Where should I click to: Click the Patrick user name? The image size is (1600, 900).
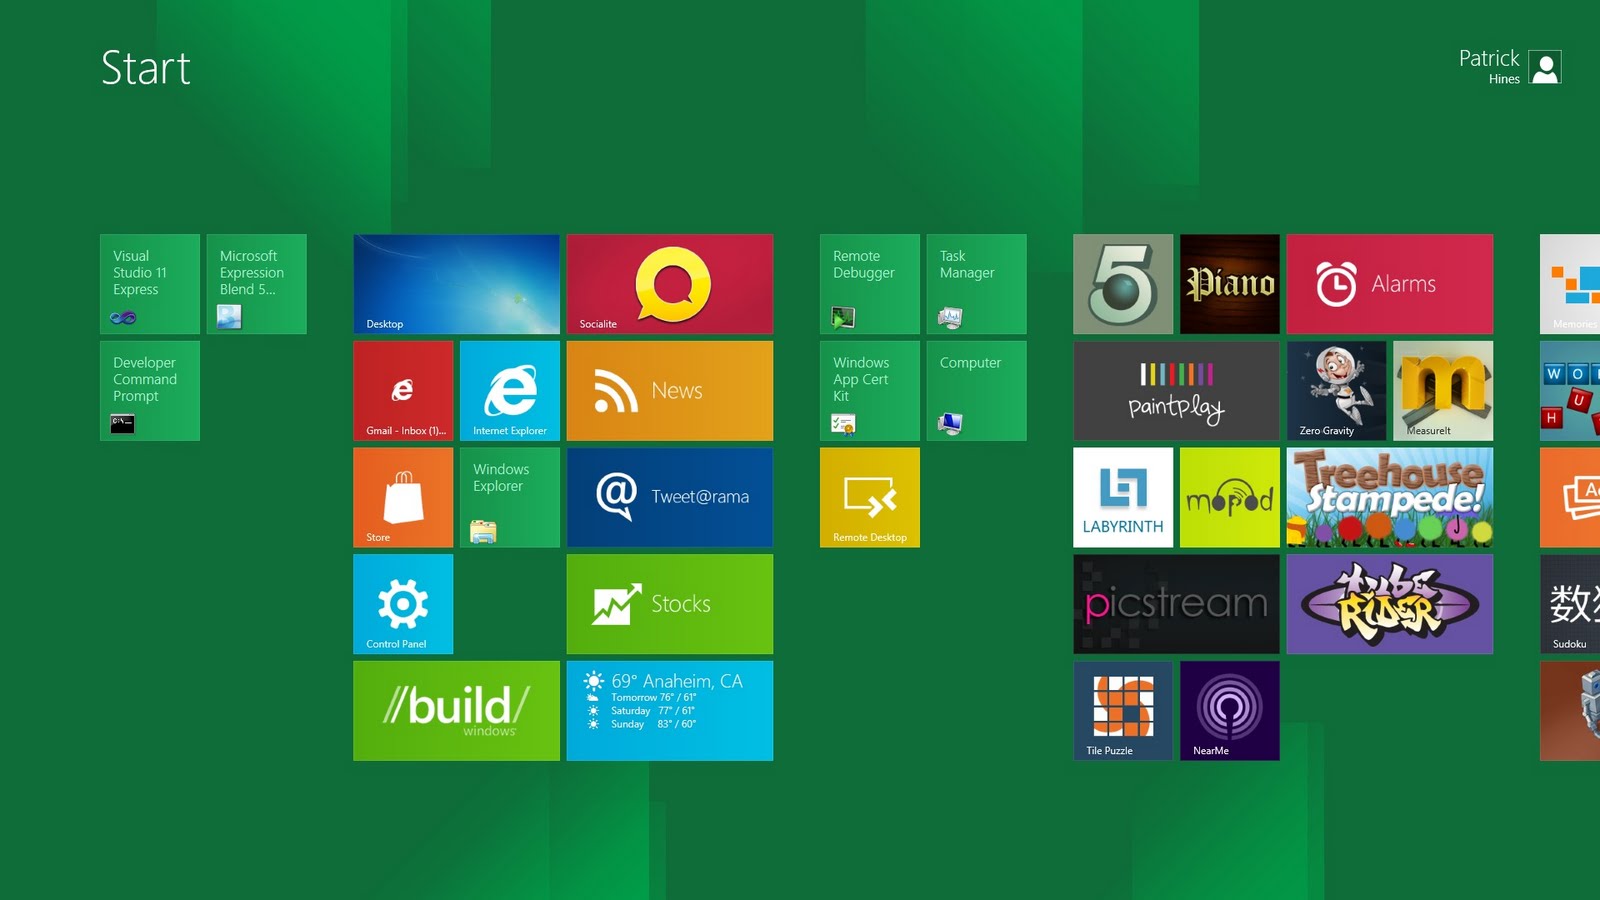pos(1489,58)
